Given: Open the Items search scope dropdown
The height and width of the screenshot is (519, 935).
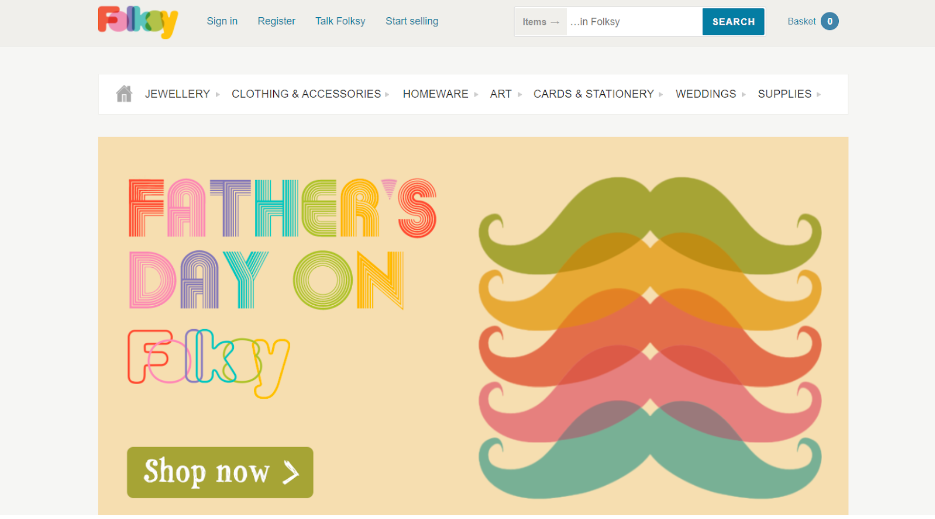Looking at the screenshot, I should (541, 21).
